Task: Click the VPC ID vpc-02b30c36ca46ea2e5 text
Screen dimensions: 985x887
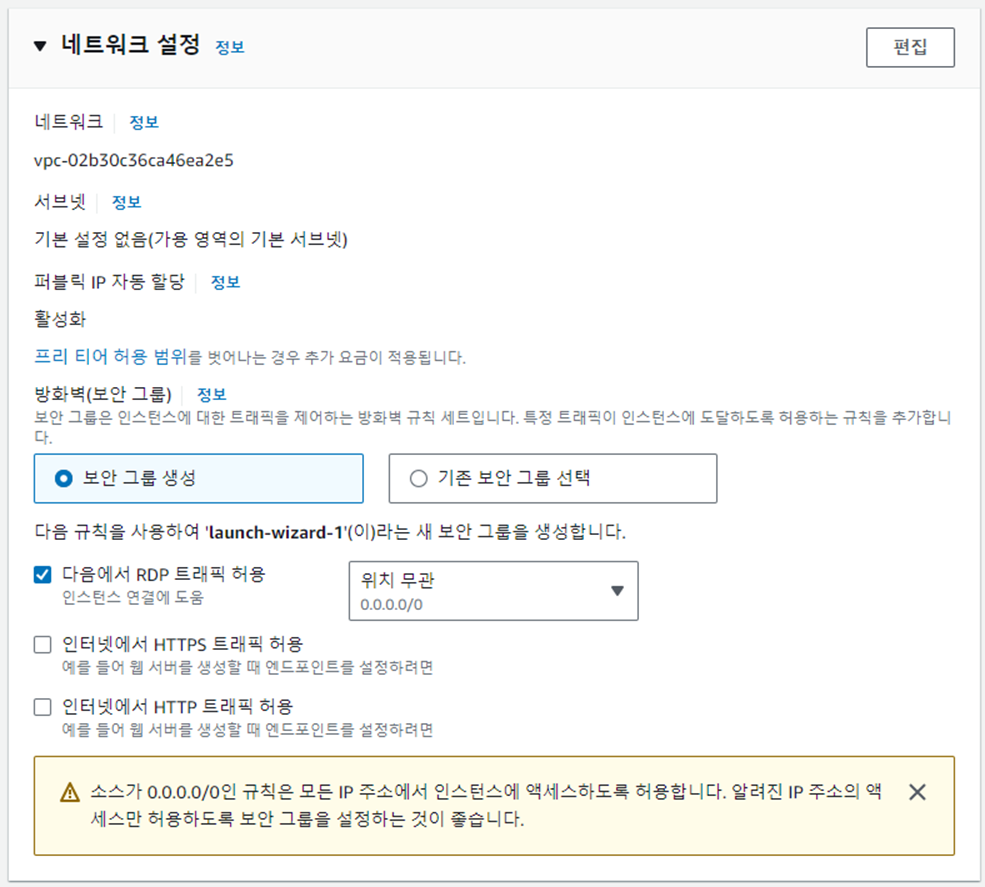Action: 134,161
